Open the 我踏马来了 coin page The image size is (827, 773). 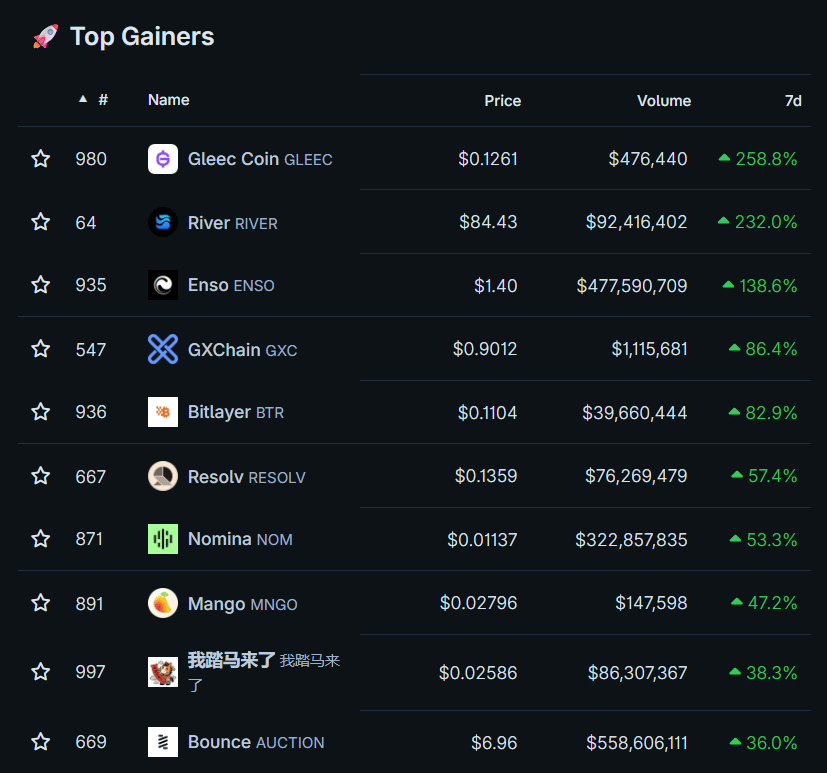[x=264, y=672]
